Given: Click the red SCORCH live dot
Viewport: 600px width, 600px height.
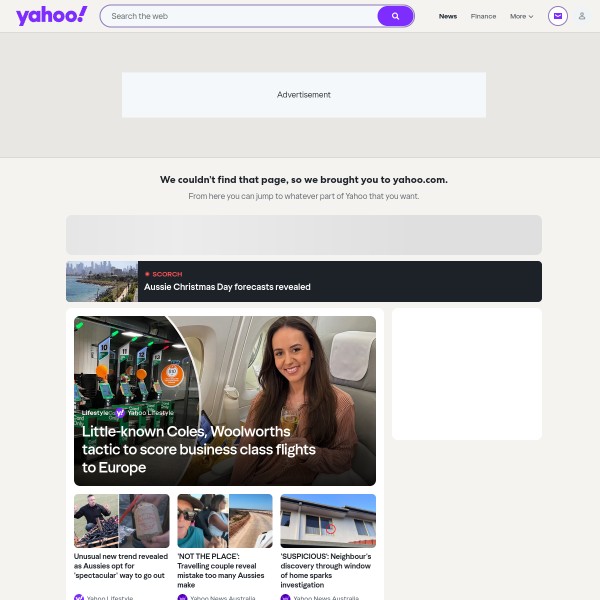Looking at the screenshot, I should [x=147, y=274].
